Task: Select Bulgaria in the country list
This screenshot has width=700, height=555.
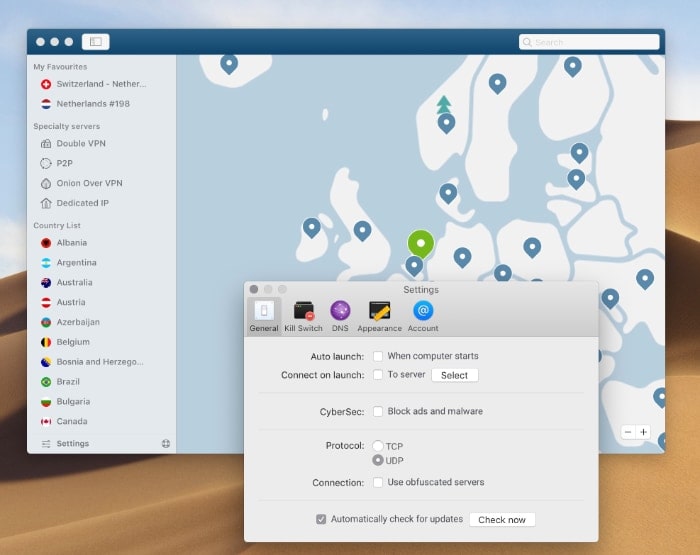Action: [x=73, y=401]
